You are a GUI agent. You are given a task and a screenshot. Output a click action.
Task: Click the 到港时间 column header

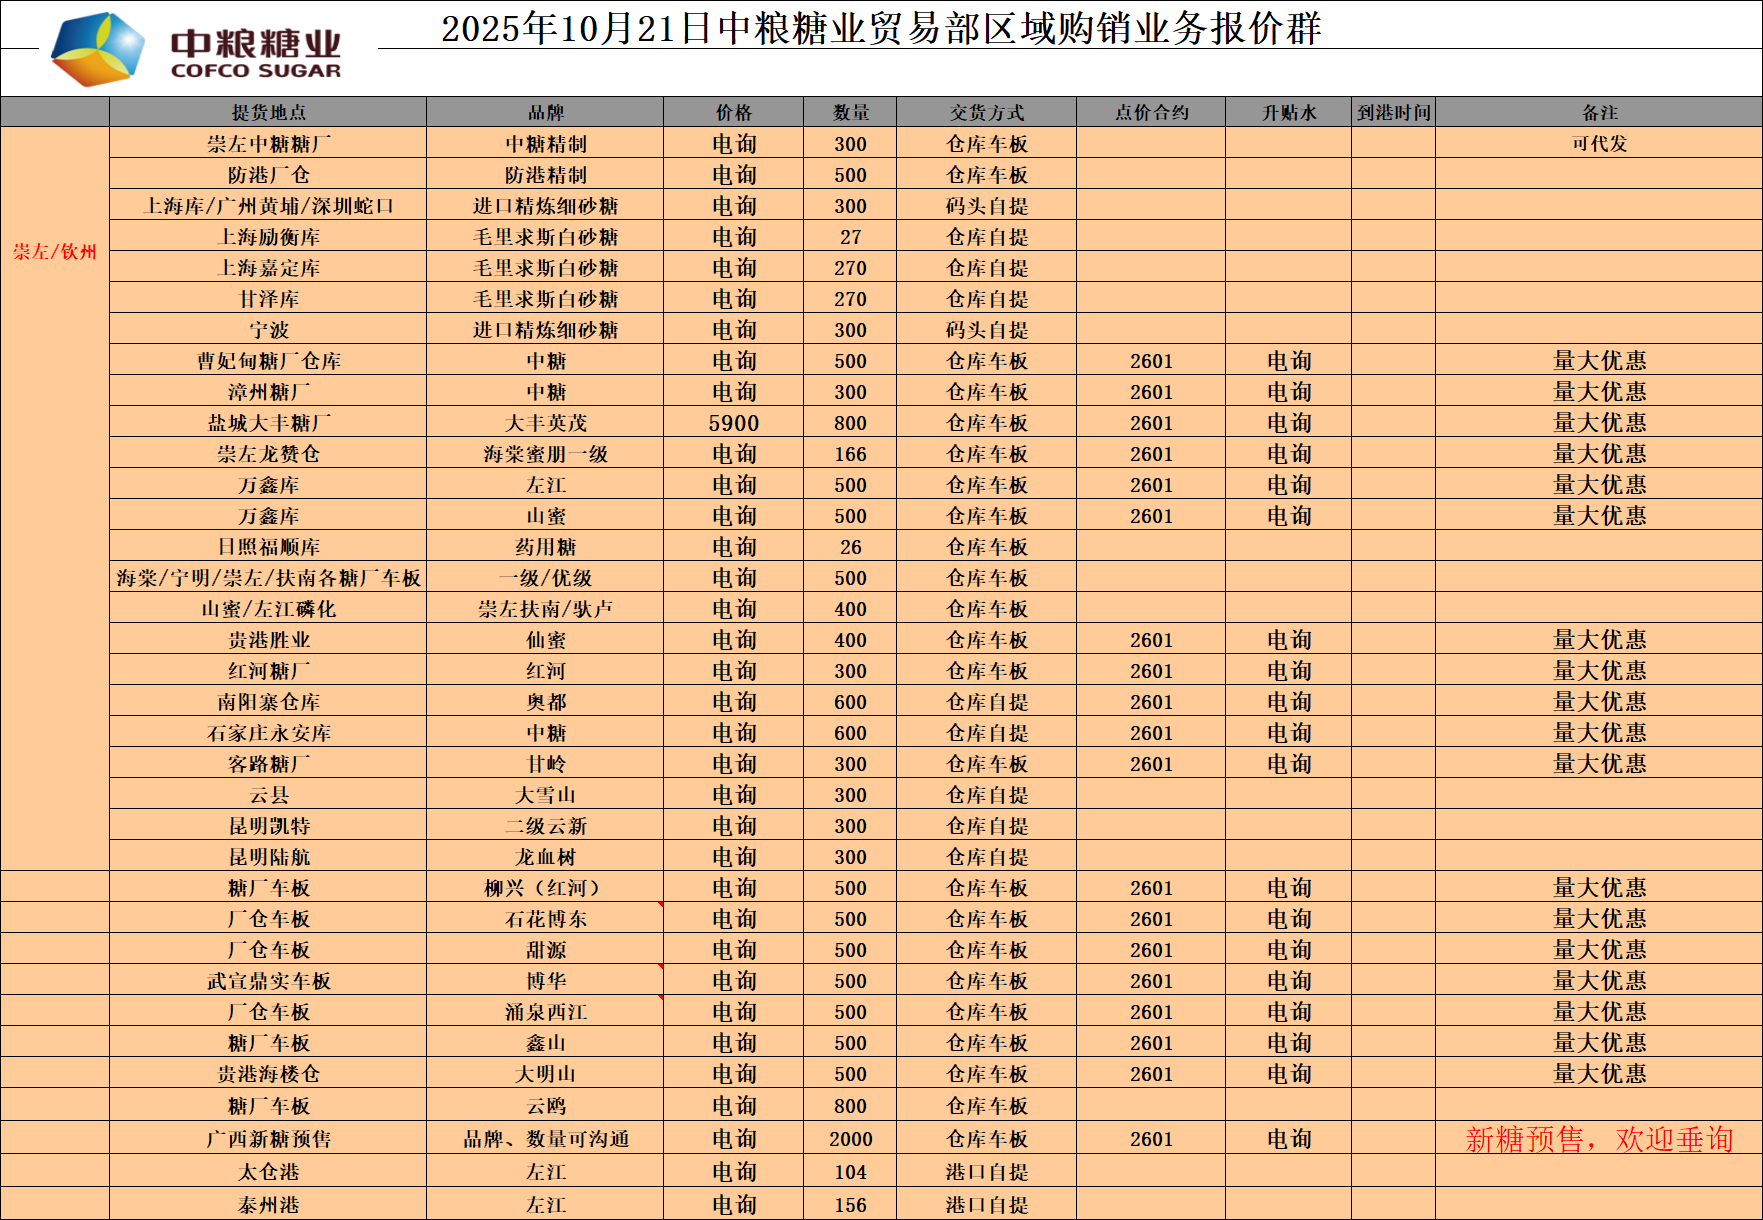tap(1393, 112)
